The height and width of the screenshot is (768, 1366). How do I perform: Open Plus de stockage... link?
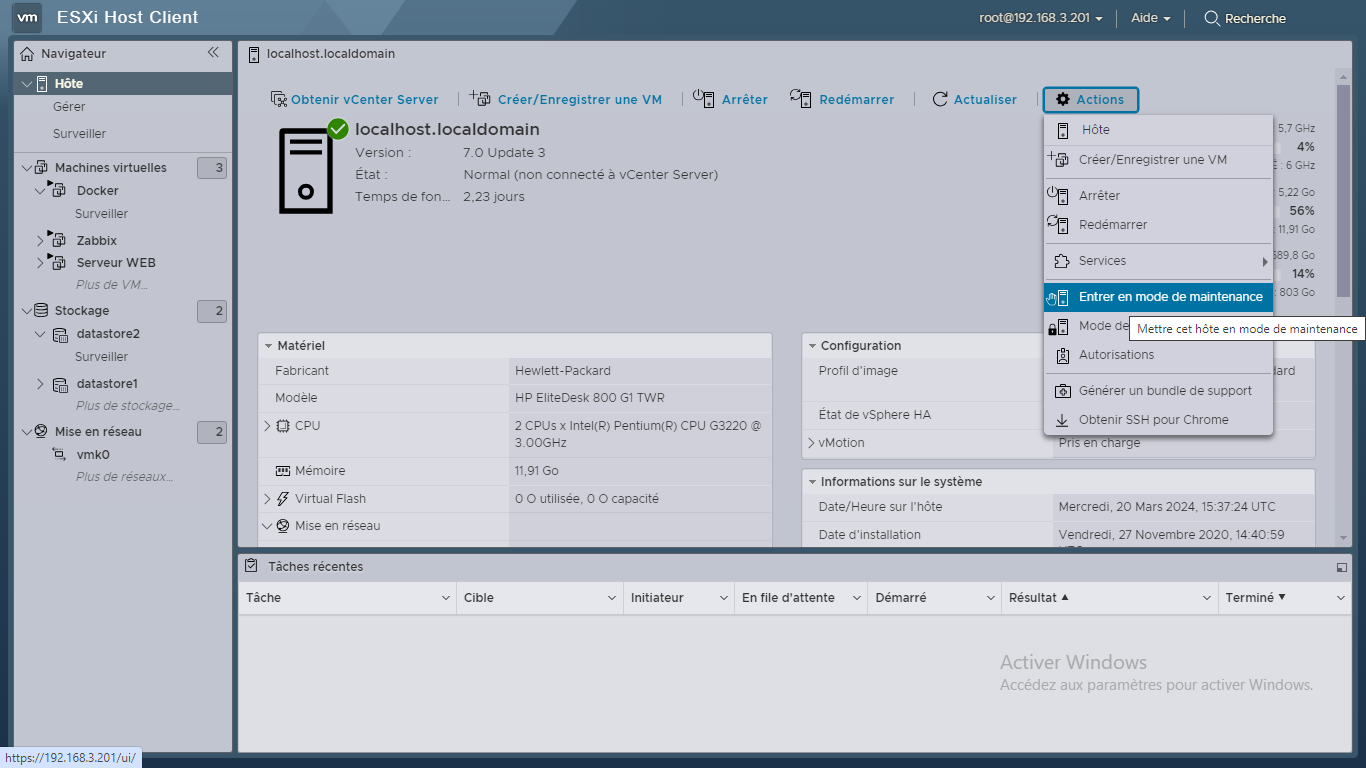(x=128, y=406)
